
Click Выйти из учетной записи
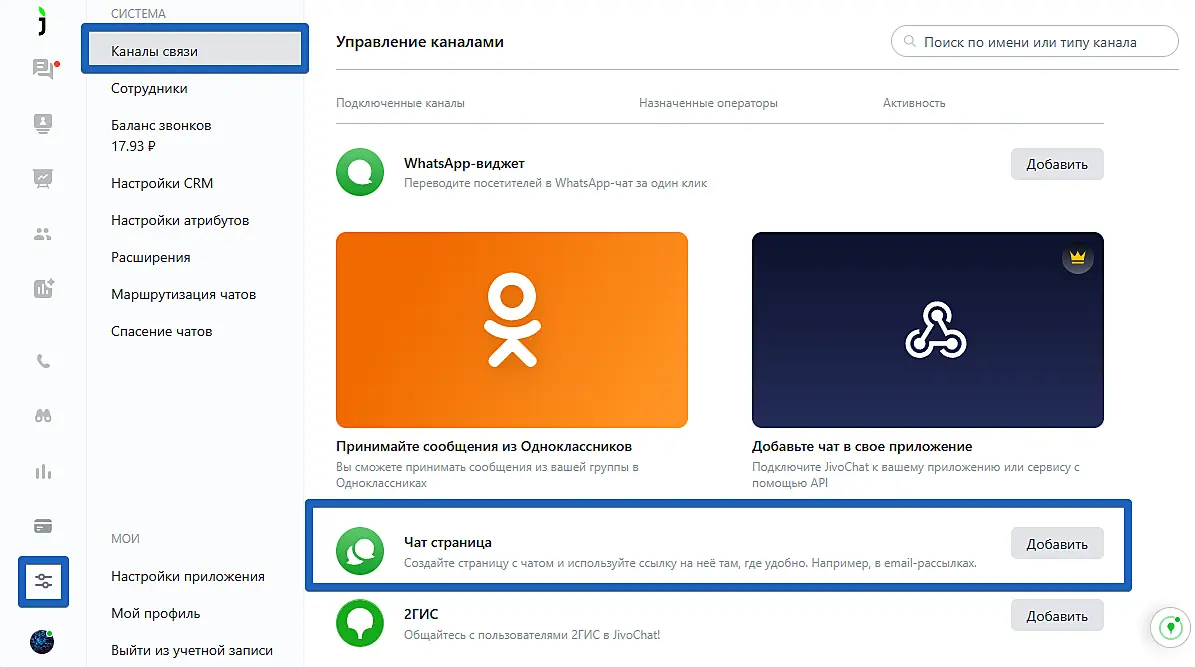(x=192, y=650)
